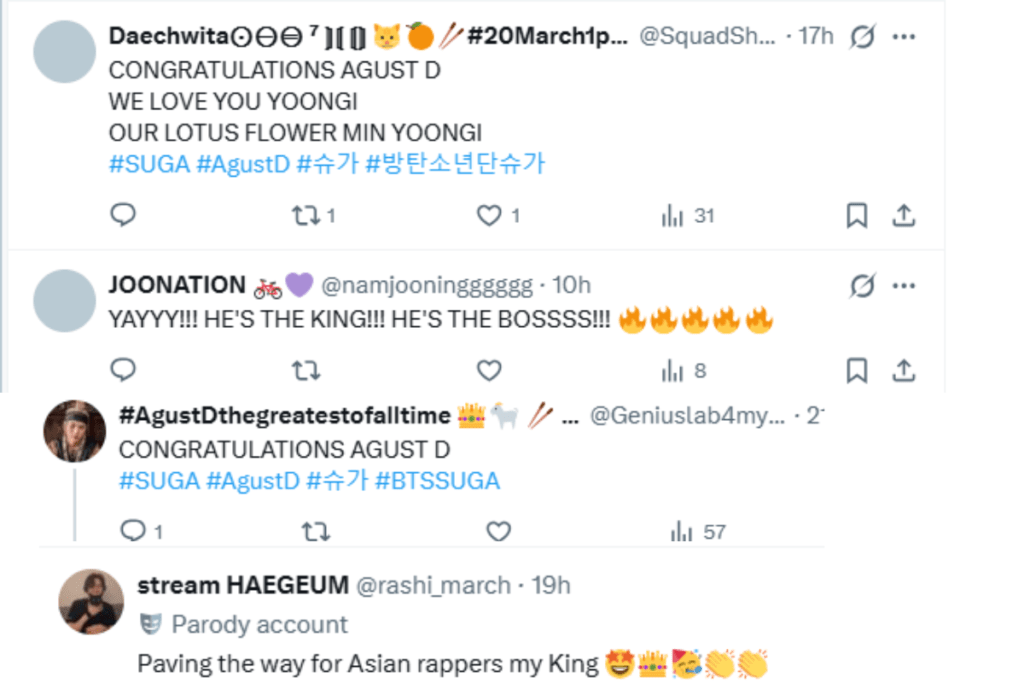This screenshot has height=683, width=1024.
Task: Like the Daechwita tweet
Action: pyautogui.click(x=488, y=215)
